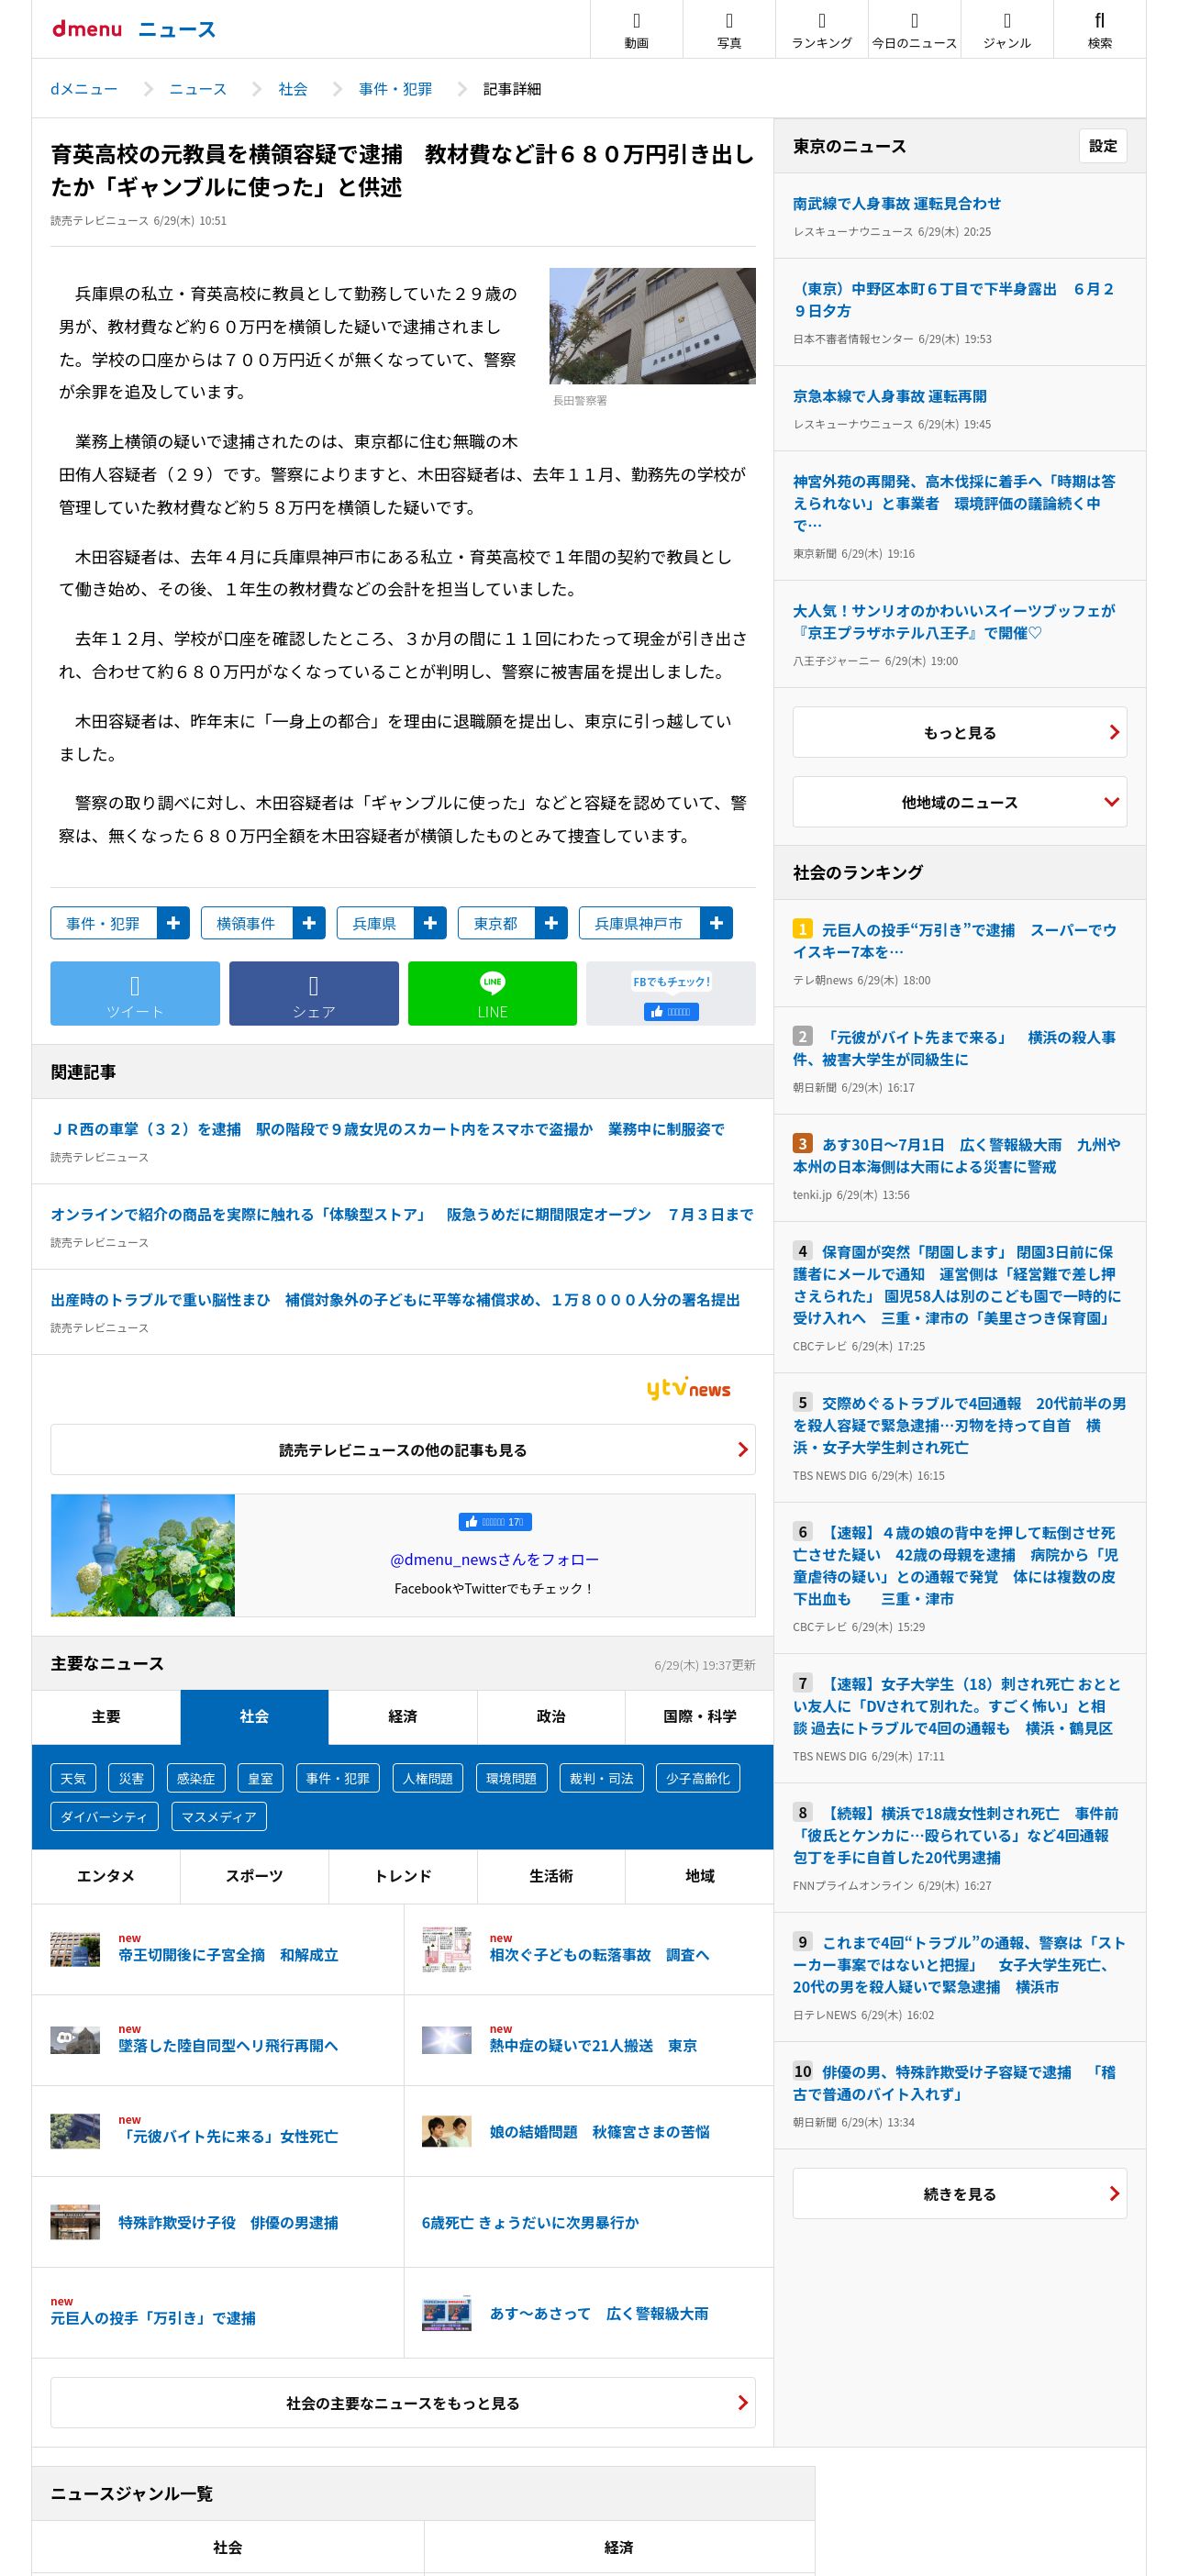This screenshot has width=1178, height=2576.
Task: Switch to the 経済 news tab
Action: [x=403, y=1716]
